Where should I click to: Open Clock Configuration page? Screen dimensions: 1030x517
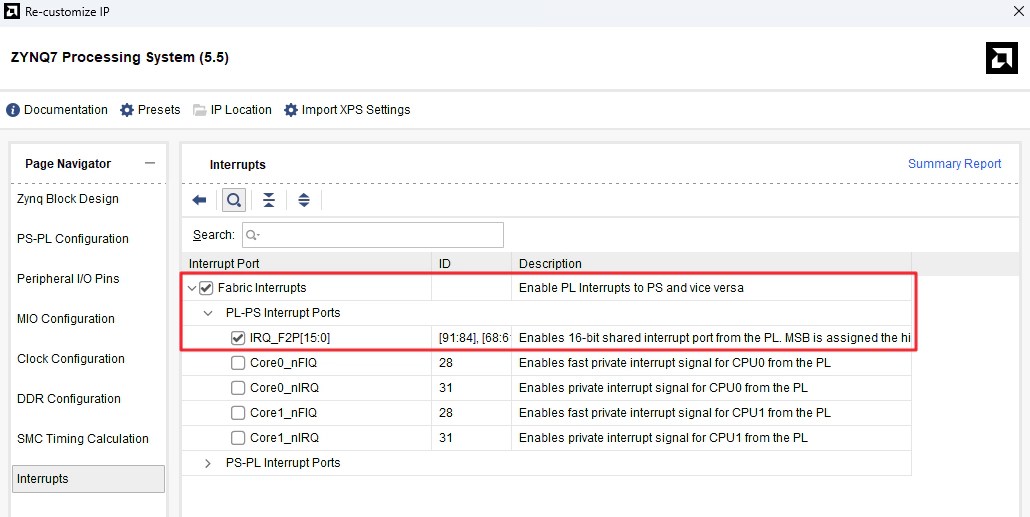click(71, 359)
